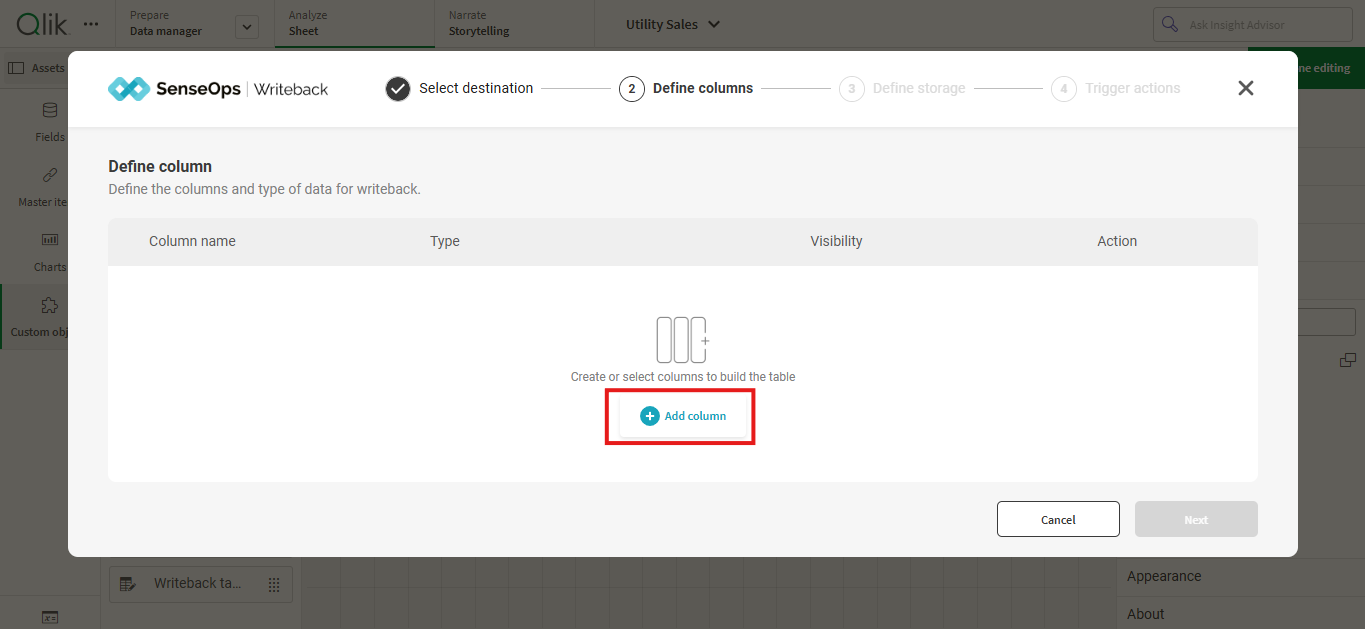Click the SenseOps Writeback logo
Screen dimensions: 1365x629
click(218, 89)
